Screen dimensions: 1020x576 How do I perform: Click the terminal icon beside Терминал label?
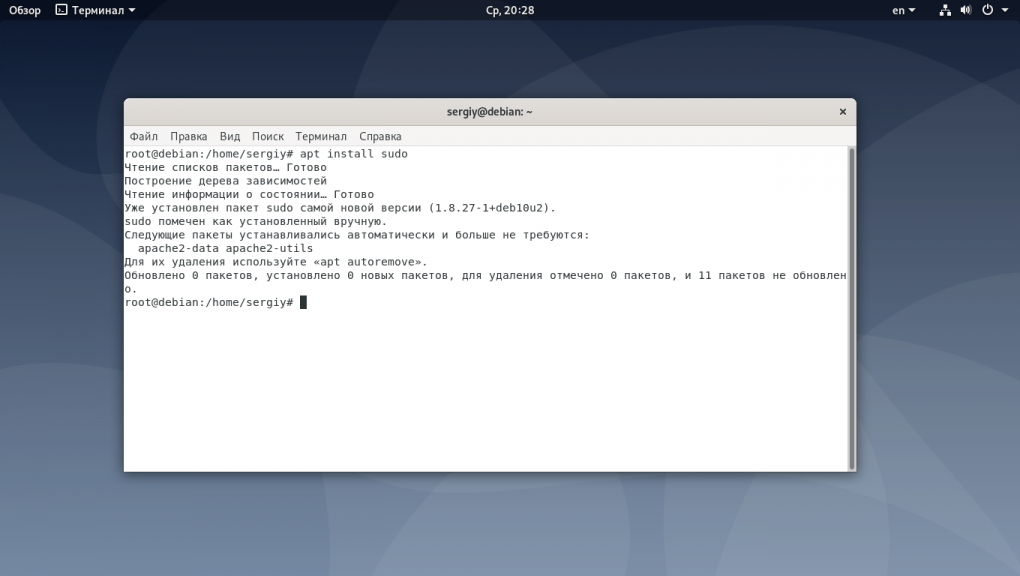click(x=61, y=10)
